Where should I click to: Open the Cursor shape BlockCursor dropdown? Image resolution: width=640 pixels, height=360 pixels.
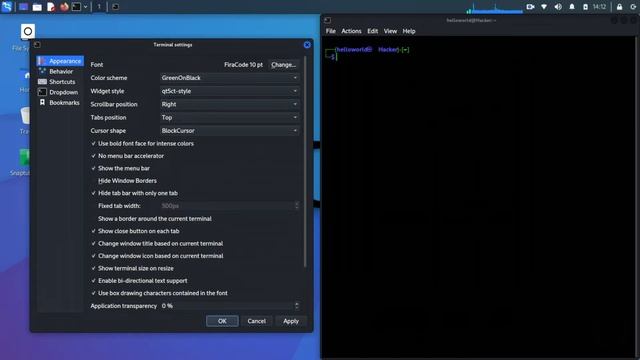229,131
